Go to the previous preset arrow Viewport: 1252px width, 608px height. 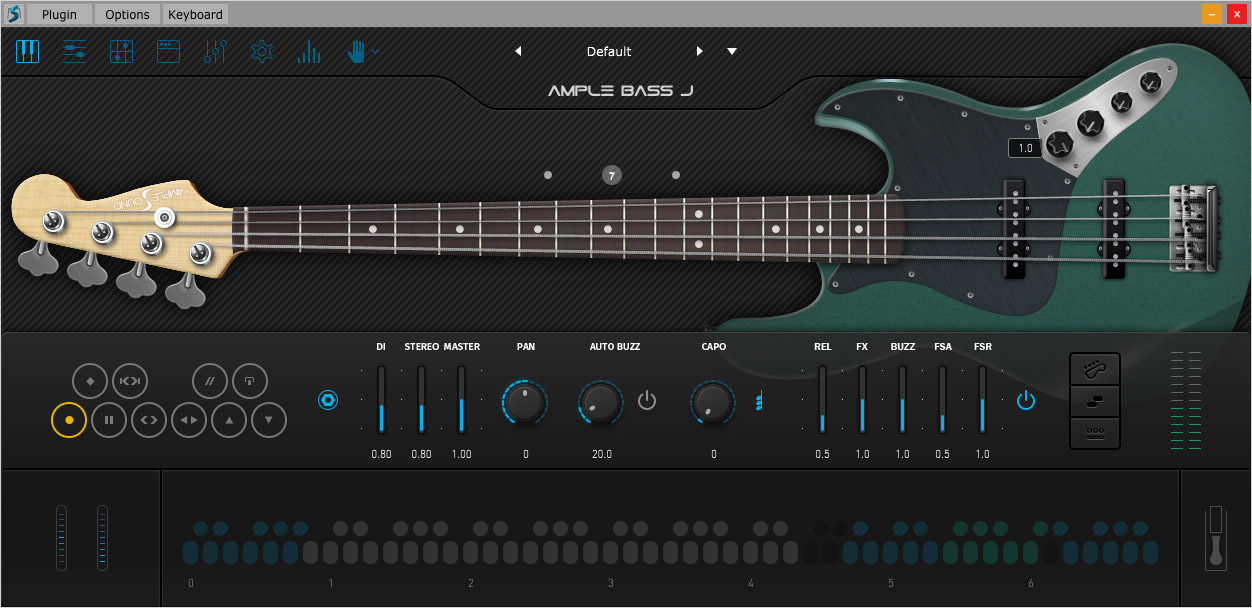tap(518, 51)
